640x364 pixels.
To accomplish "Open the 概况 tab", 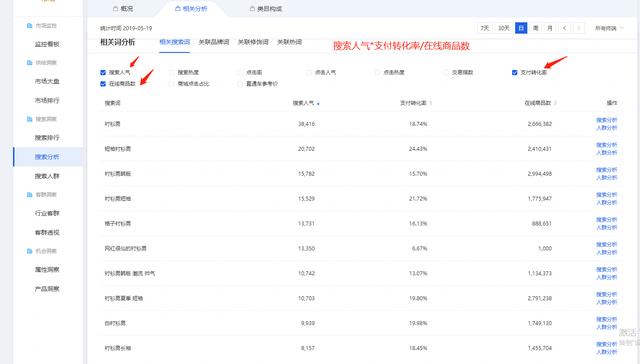I will 123,9.
